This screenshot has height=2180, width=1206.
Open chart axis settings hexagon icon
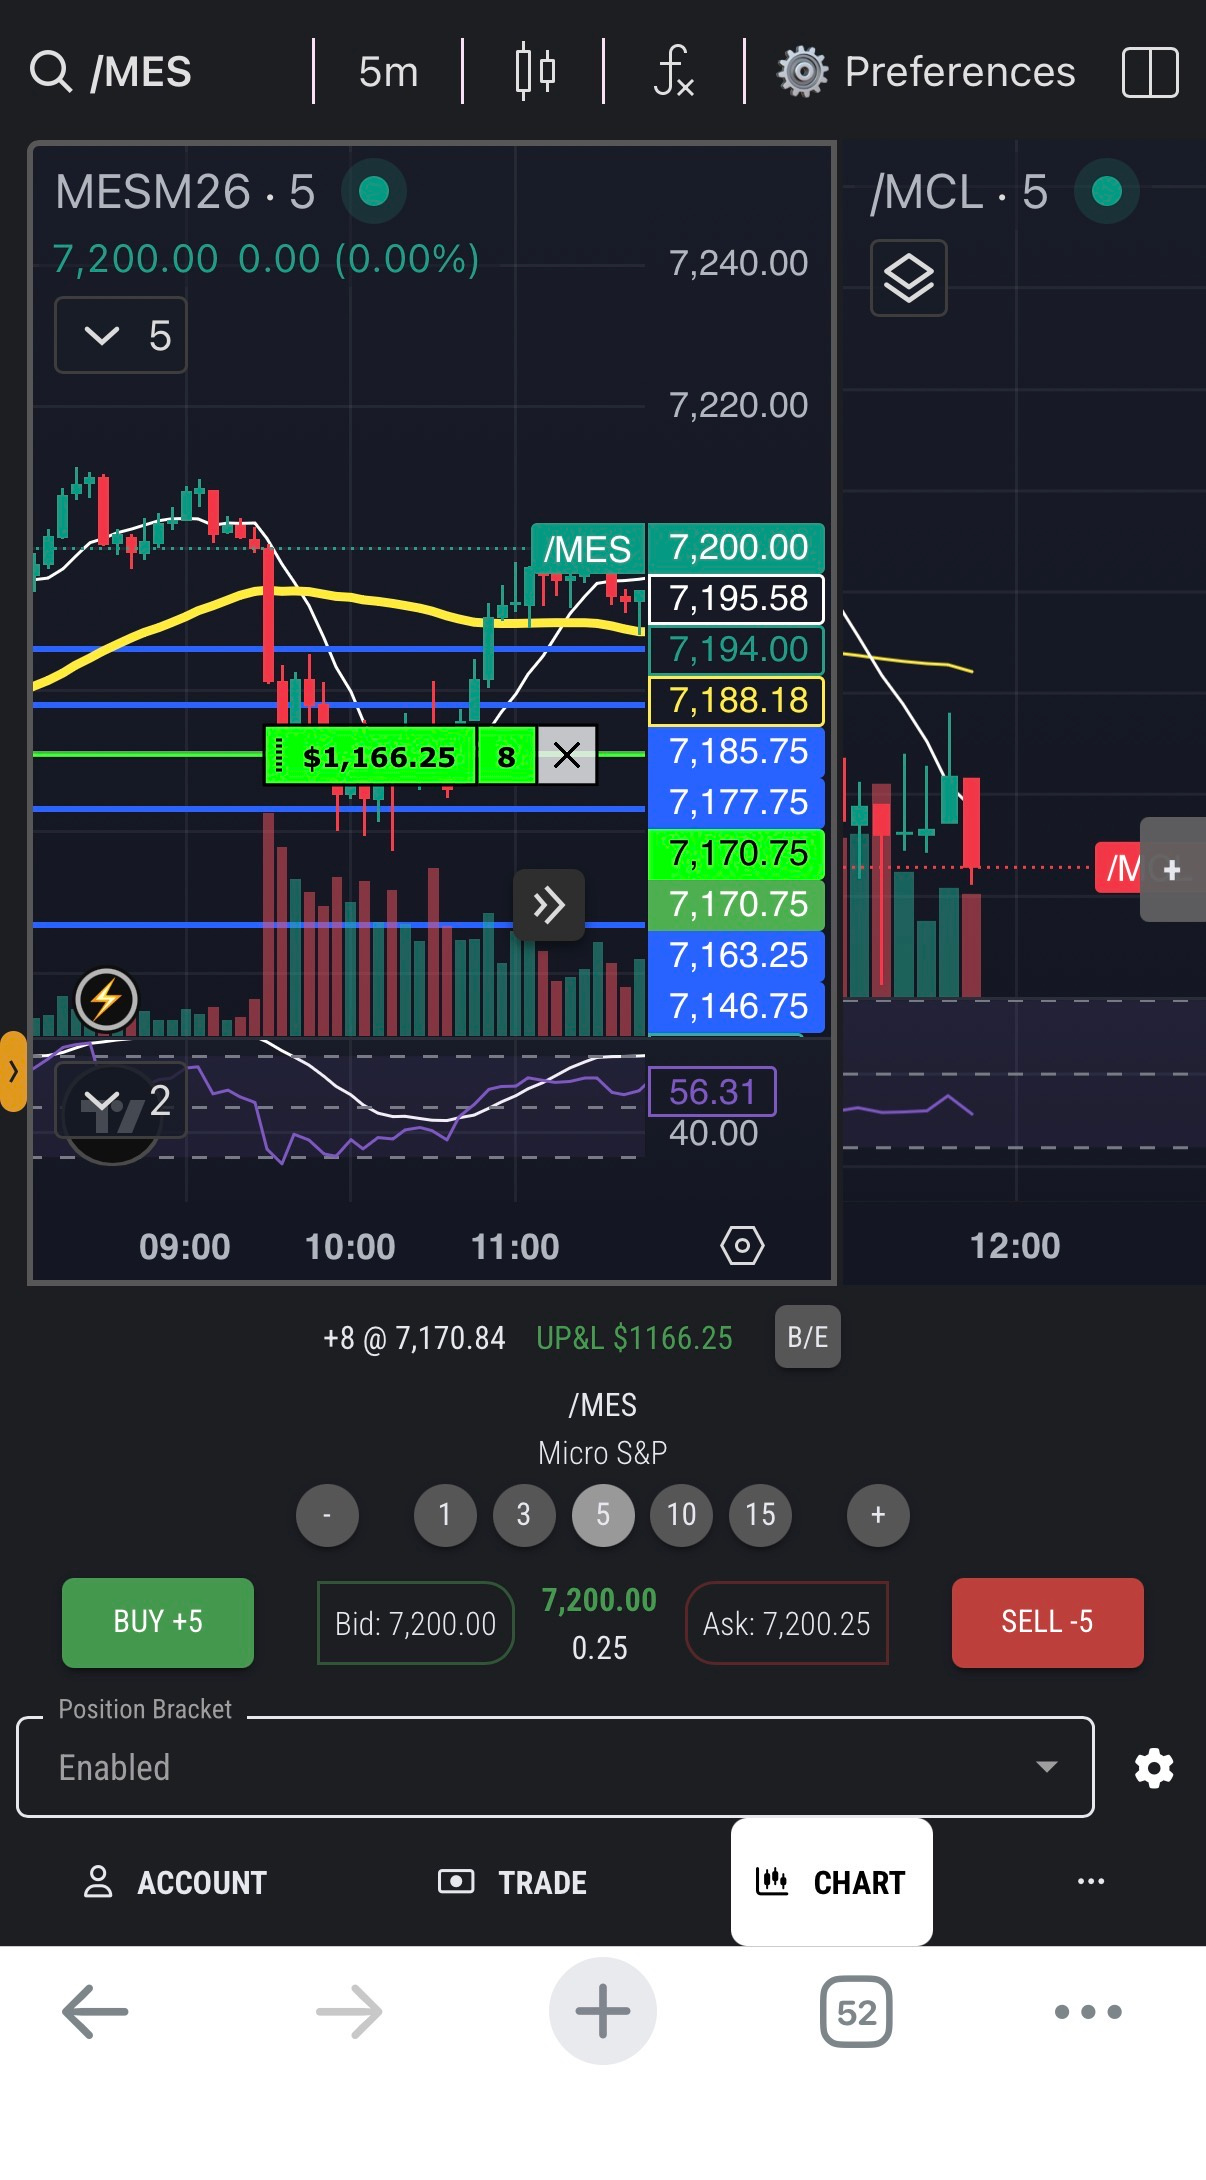pos(742,1246)
